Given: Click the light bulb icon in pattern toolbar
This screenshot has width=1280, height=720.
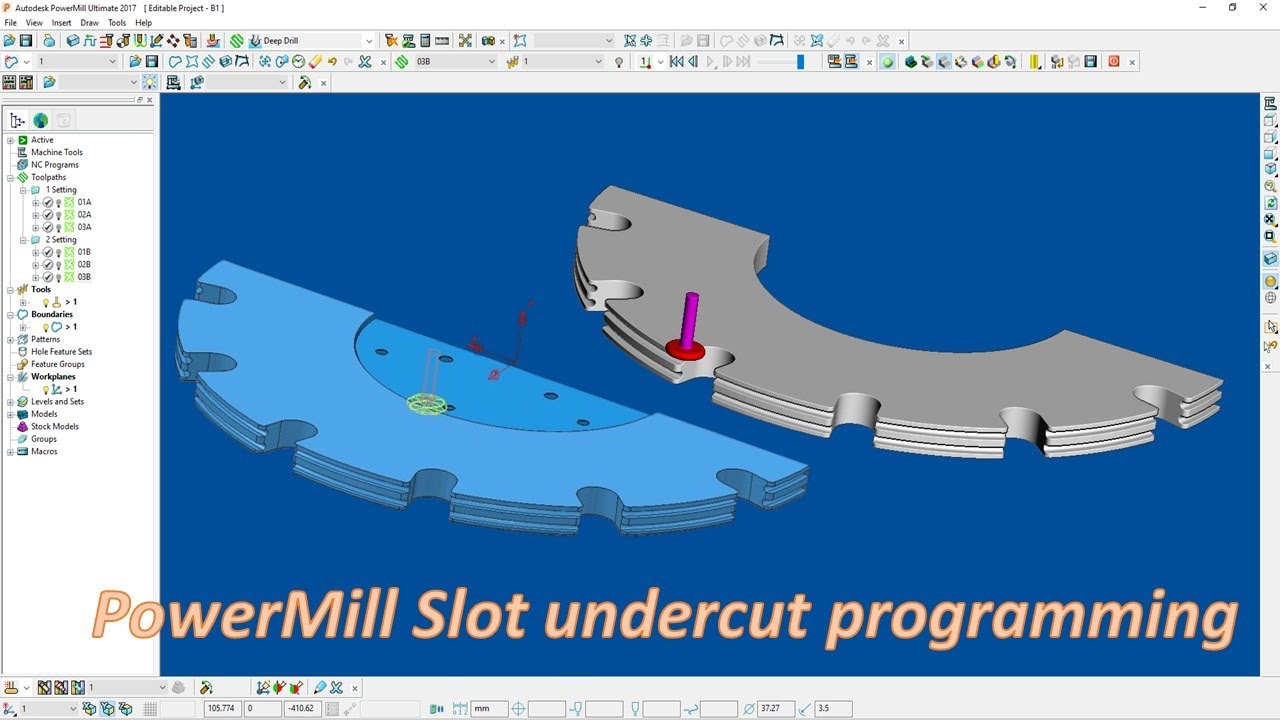Looking at the screenshot, I should click(x=150, y=83).
